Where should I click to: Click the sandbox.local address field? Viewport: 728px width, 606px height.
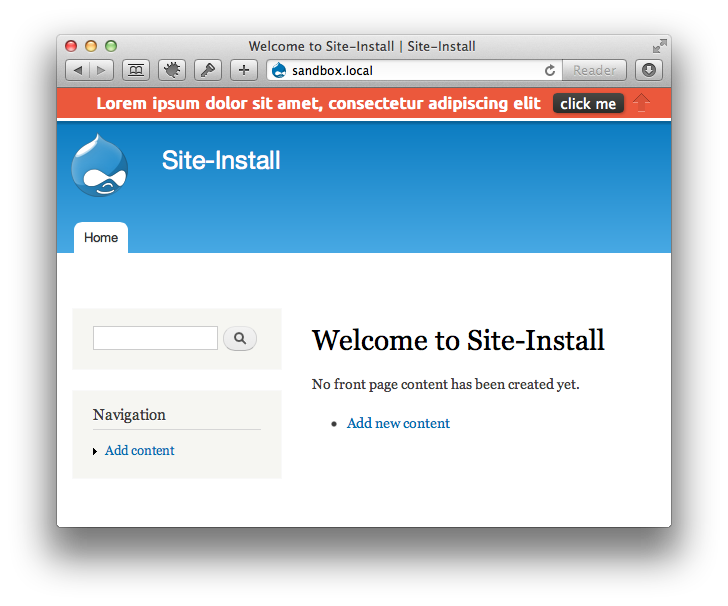[414, 71]
